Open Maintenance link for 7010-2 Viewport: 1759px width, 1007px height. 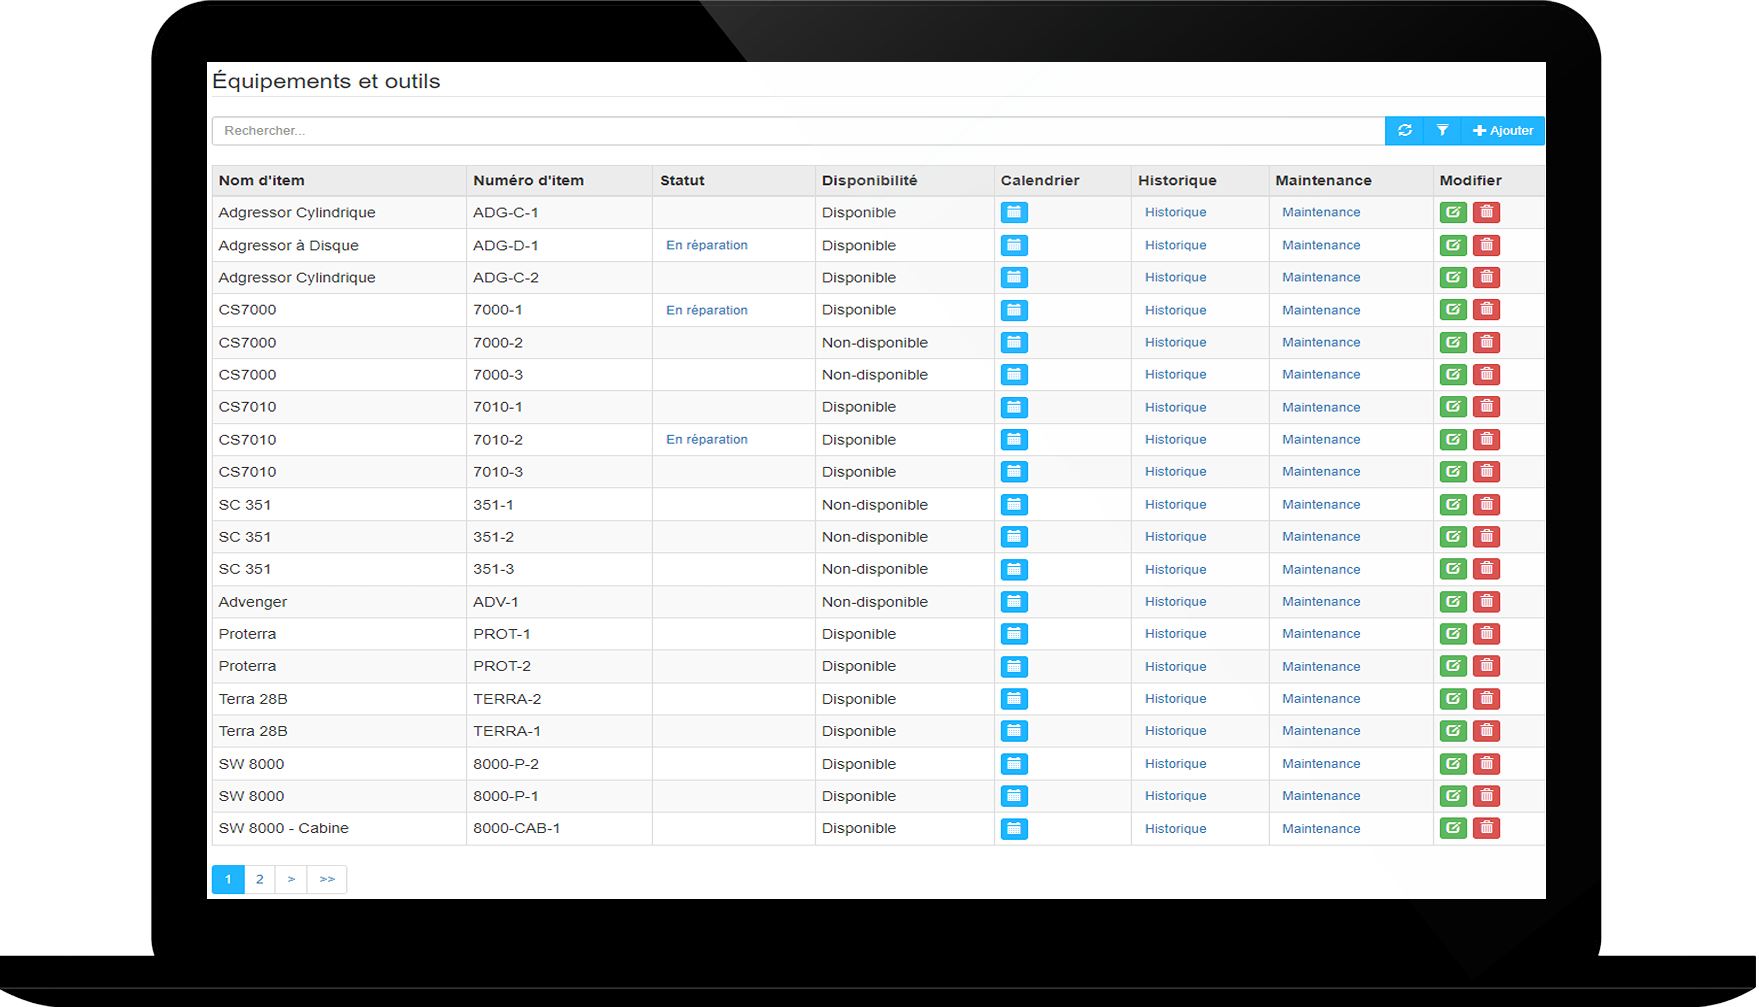click(1320, 439)
